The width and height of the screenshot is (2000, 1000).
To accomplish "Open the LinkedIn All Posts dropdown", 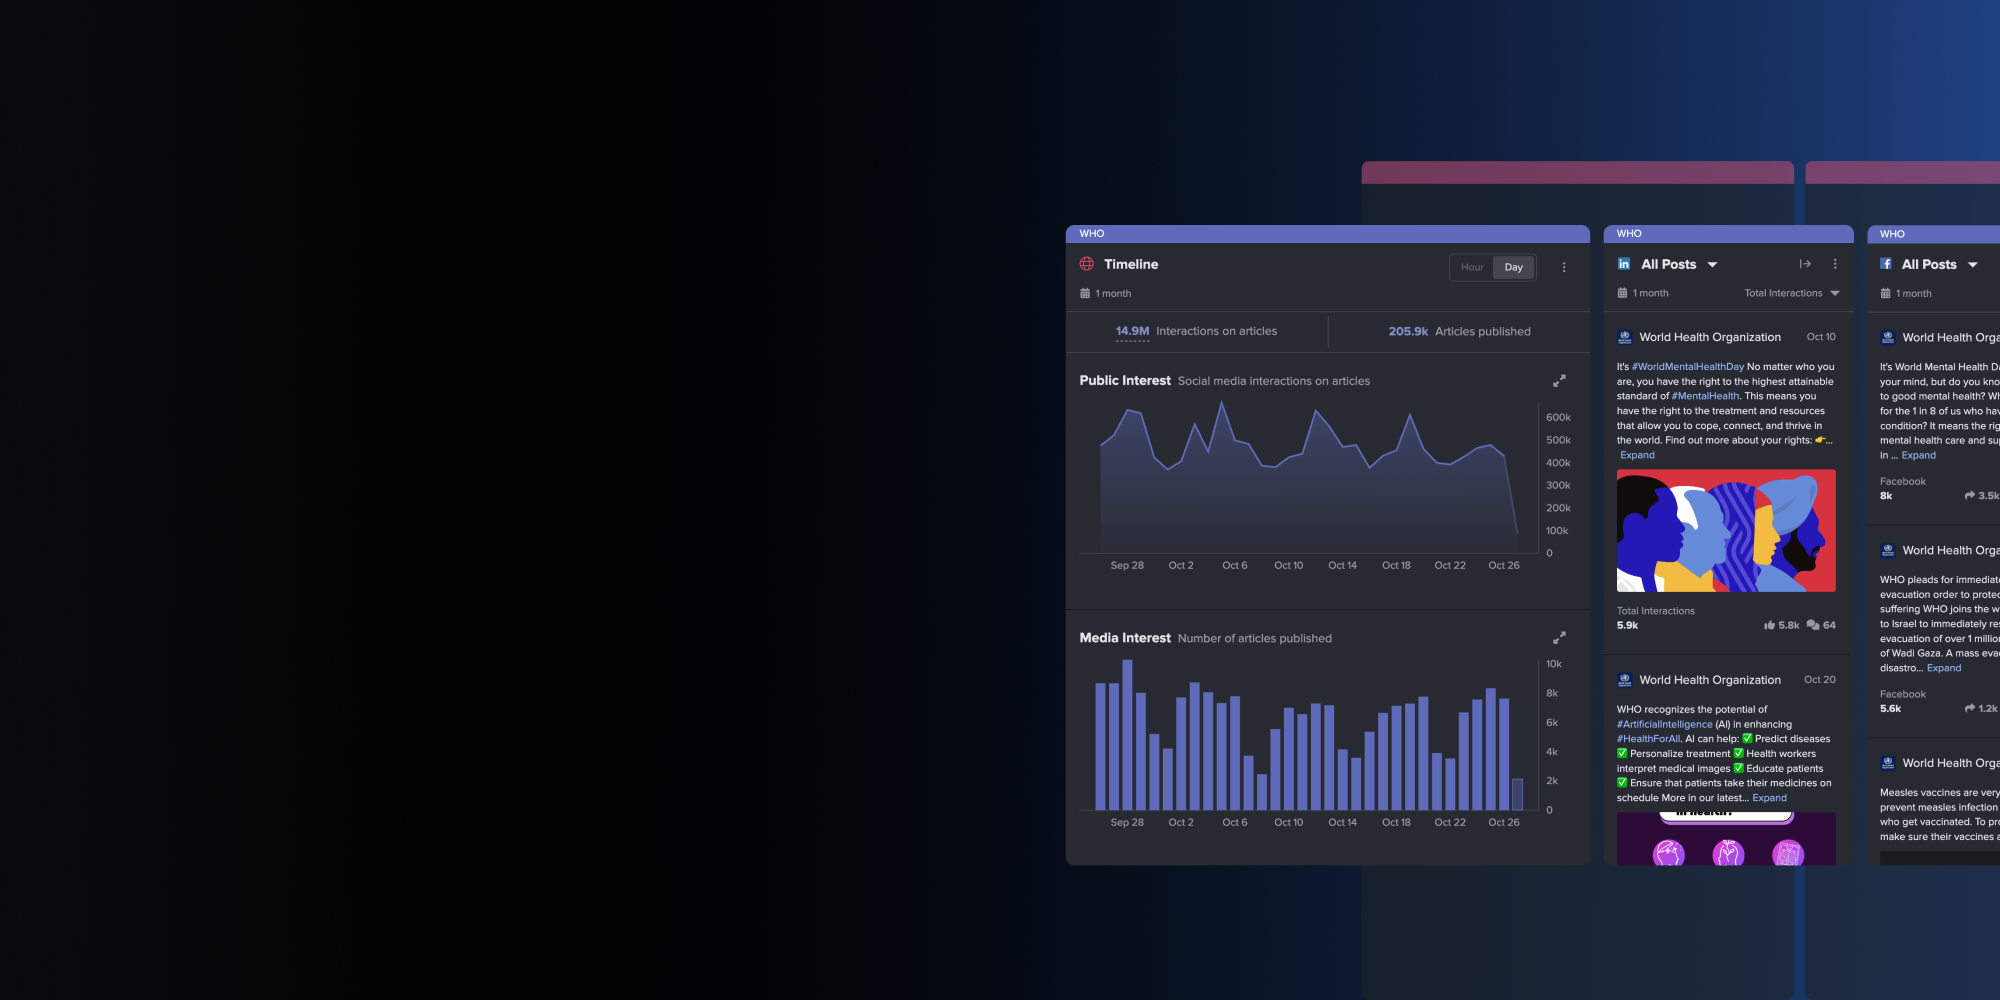I will 1712,265.
